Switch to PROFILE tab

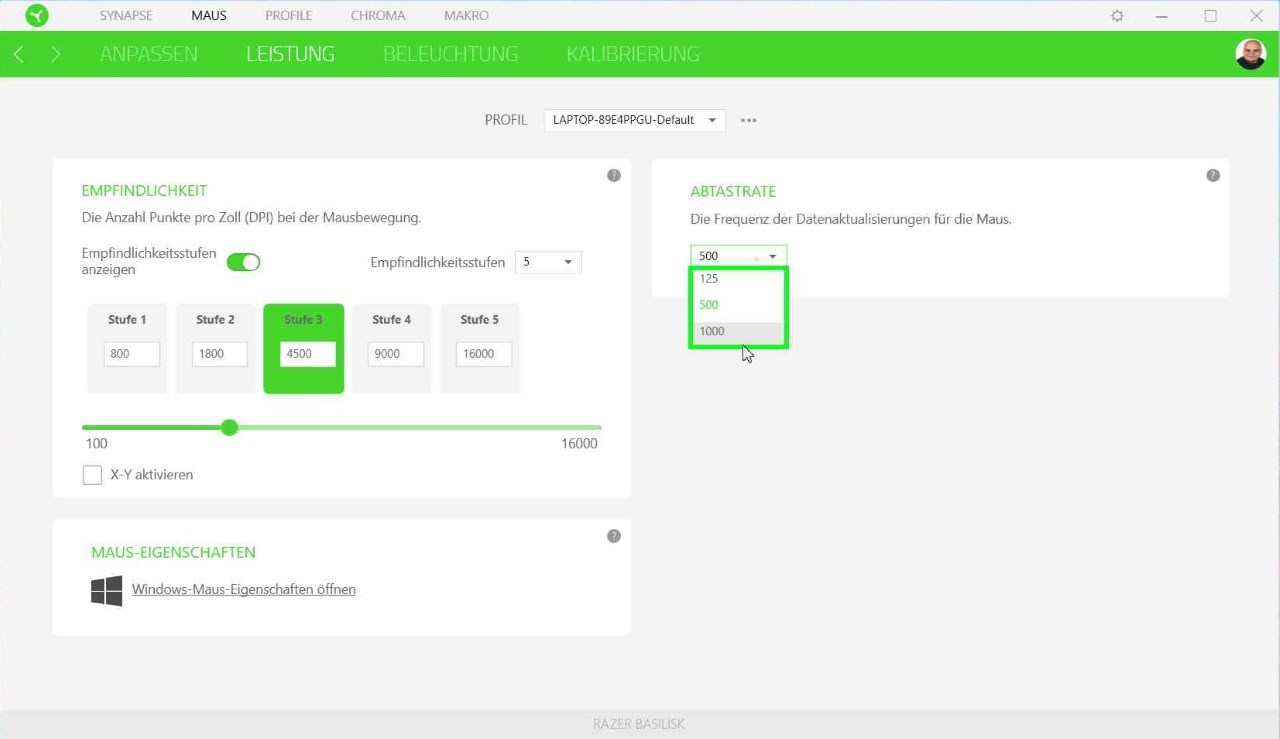click(x=289, y=16)
